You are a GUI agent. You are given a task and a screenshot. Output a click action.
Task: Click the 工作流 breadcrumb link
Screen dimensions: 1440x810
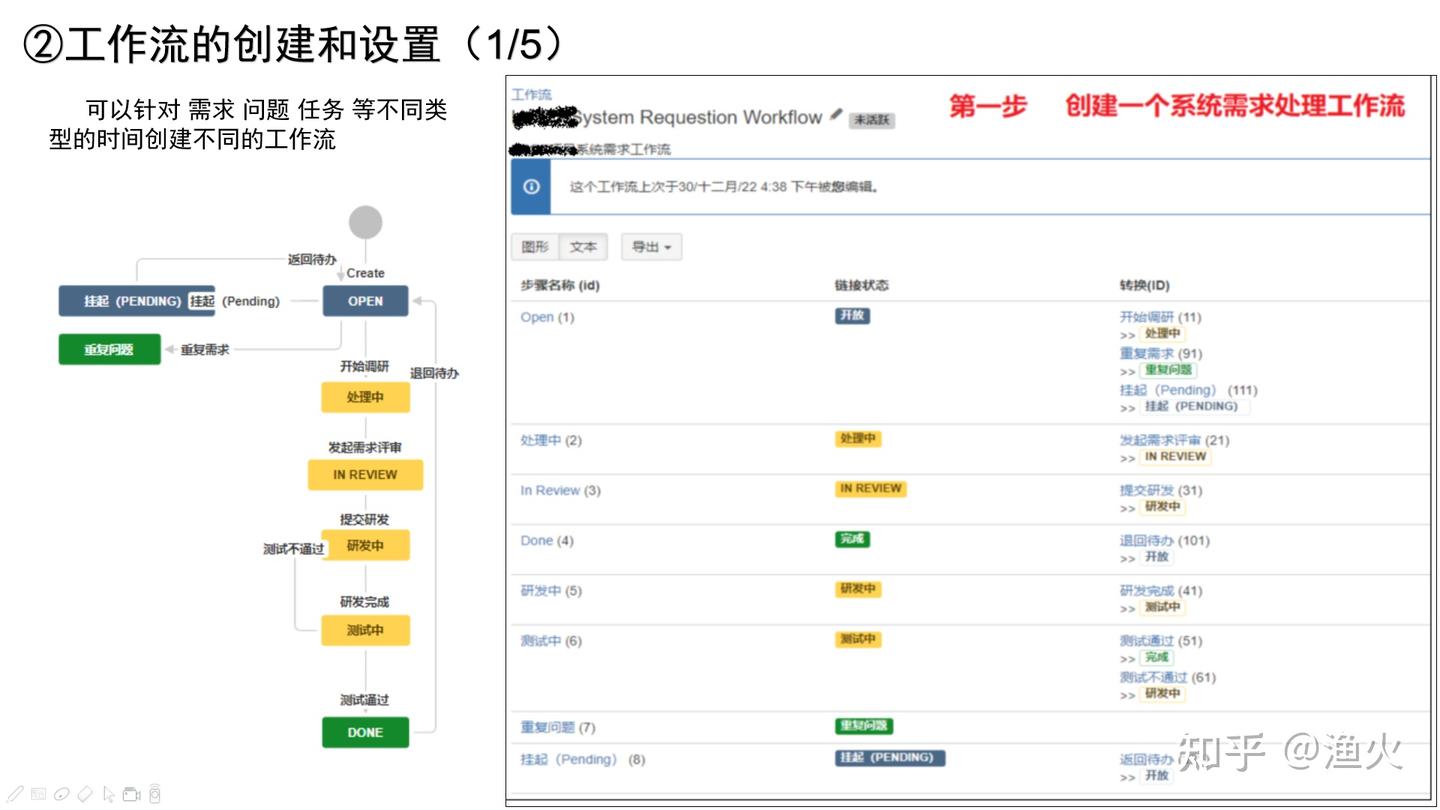point(531,94)
